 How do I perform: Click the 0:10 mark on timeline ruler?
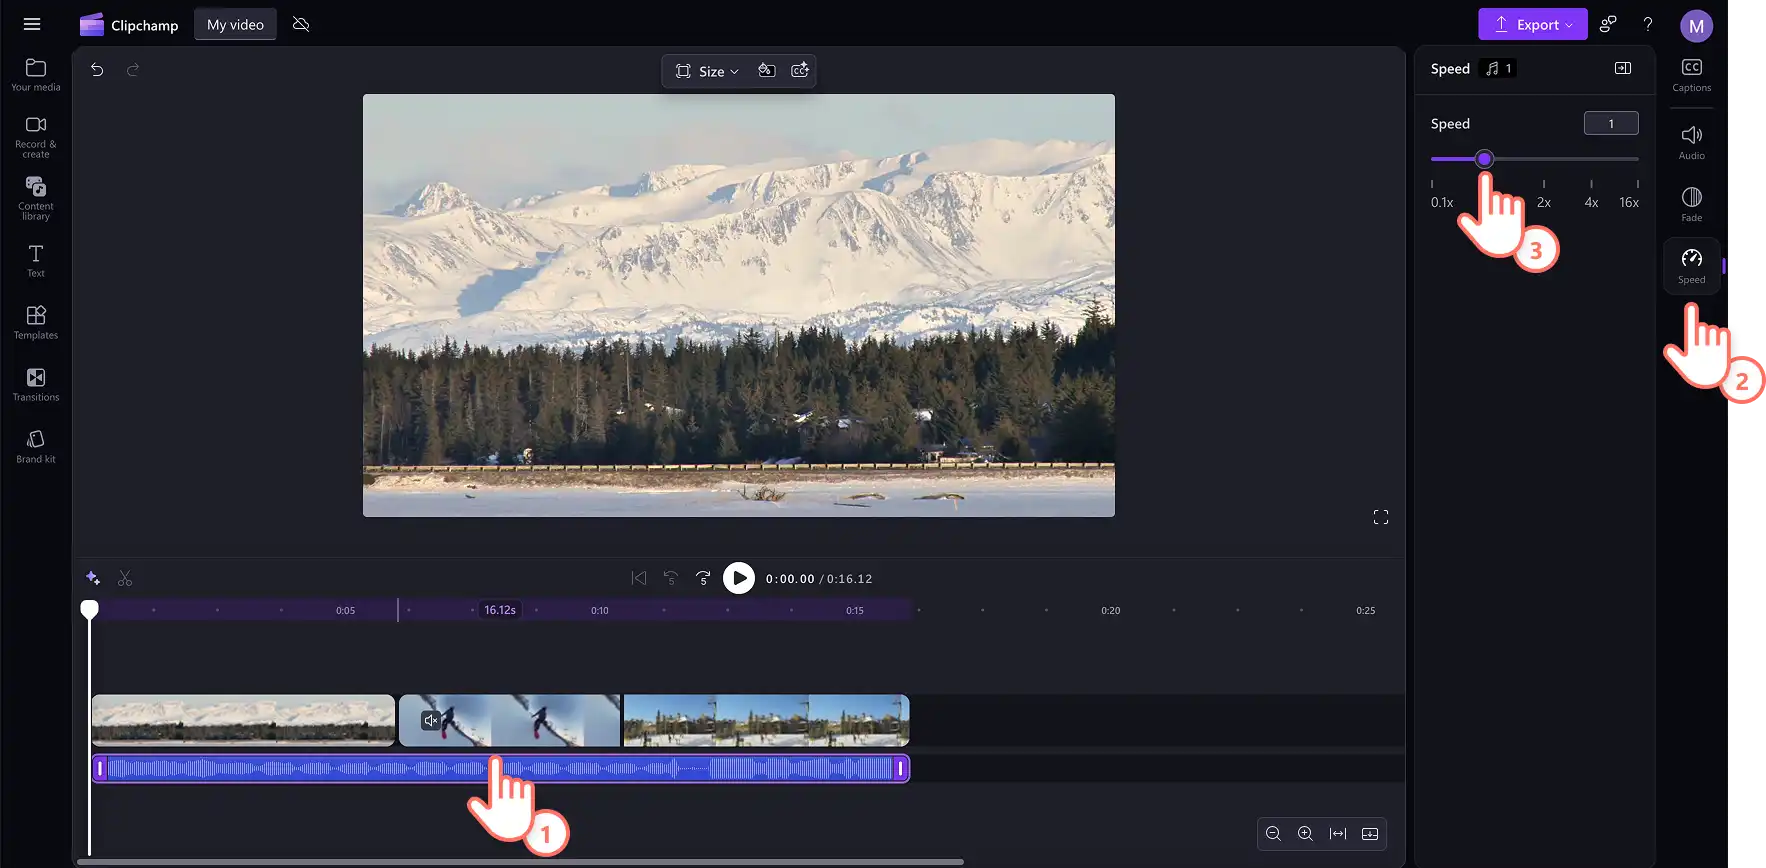coord(600,610)
